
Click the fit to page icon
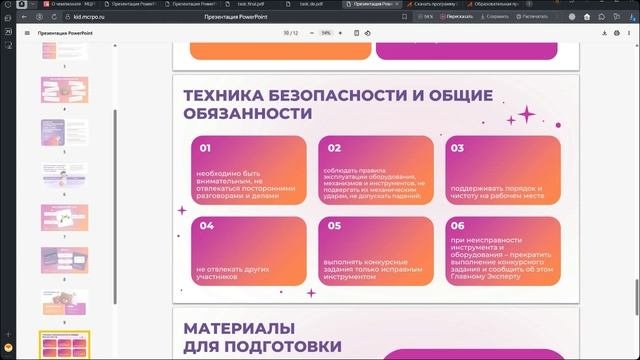pos(356,33)
